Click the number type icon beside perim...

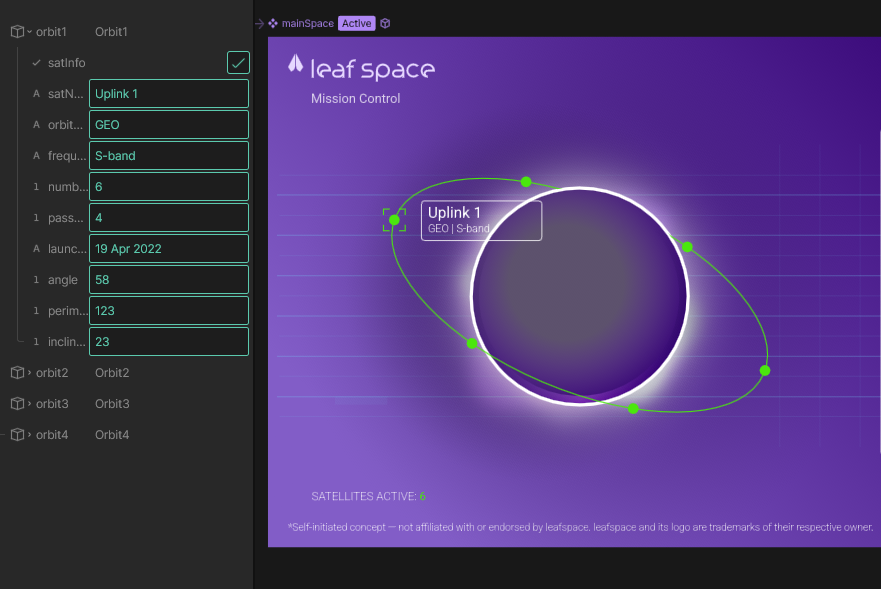(37, 310)
